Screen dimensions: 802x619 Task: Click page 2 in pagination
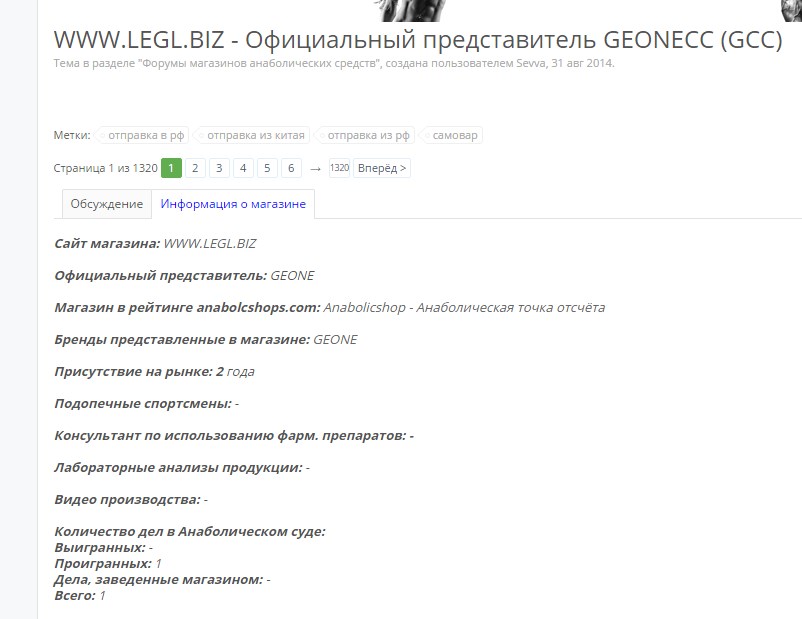[194, 168]
